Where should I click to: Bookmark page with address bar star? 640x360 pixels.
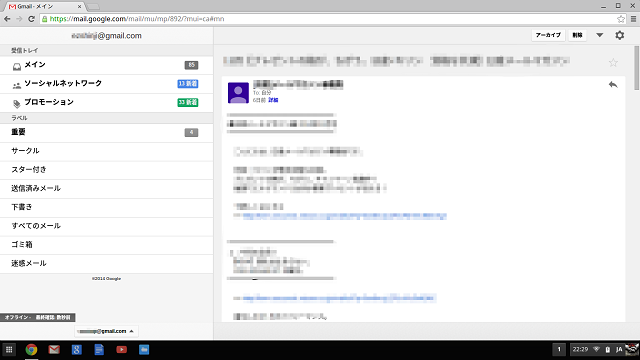tap(621, 19)
